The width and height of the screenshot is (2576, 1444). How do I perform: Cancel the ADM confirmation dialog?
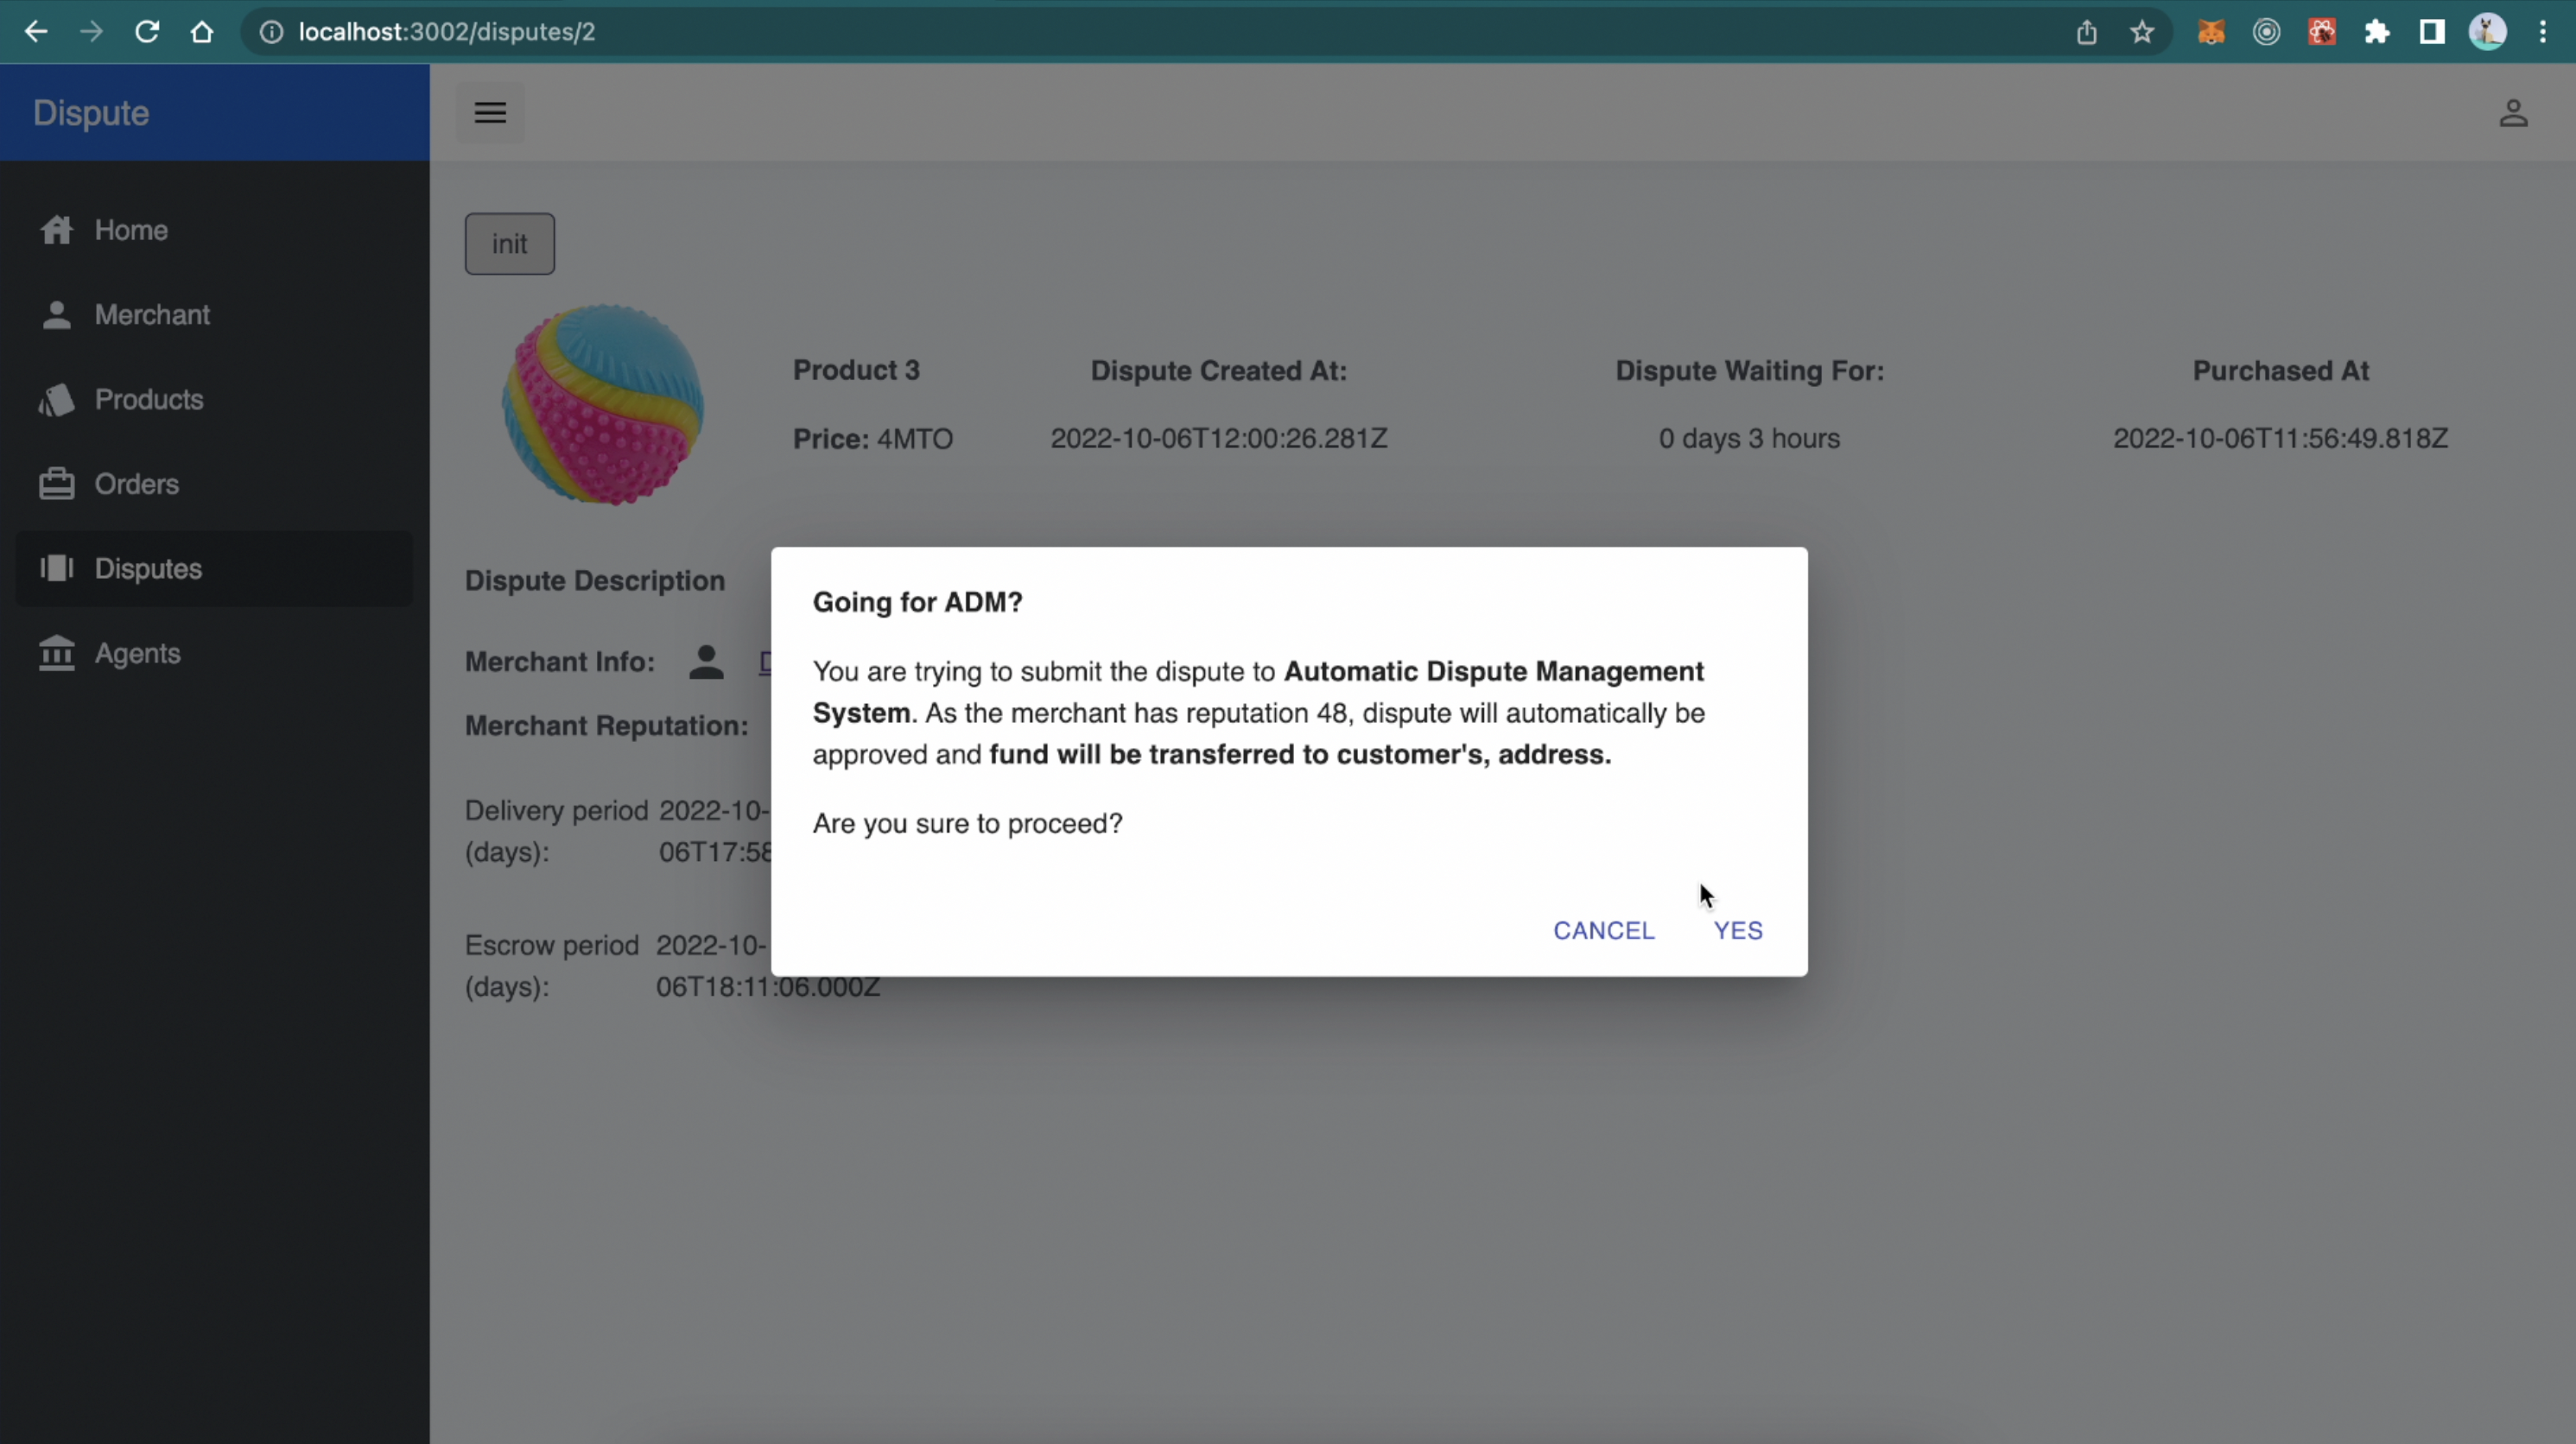[x=1603, y=930]
